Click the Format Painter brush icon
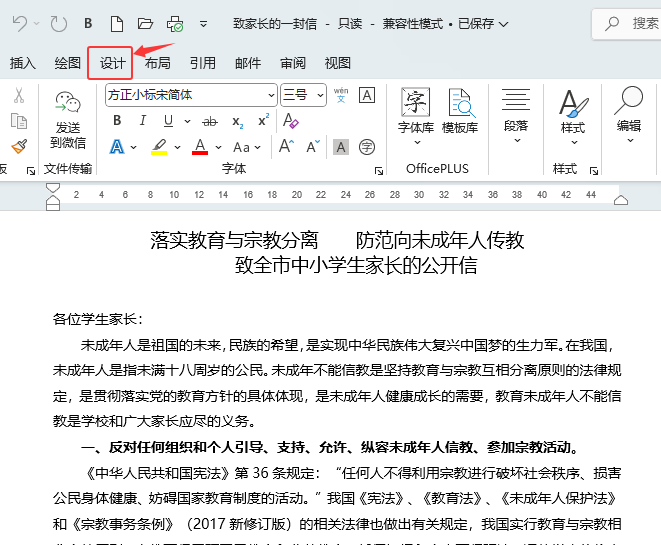661x545 pixels. pos(19,146)
